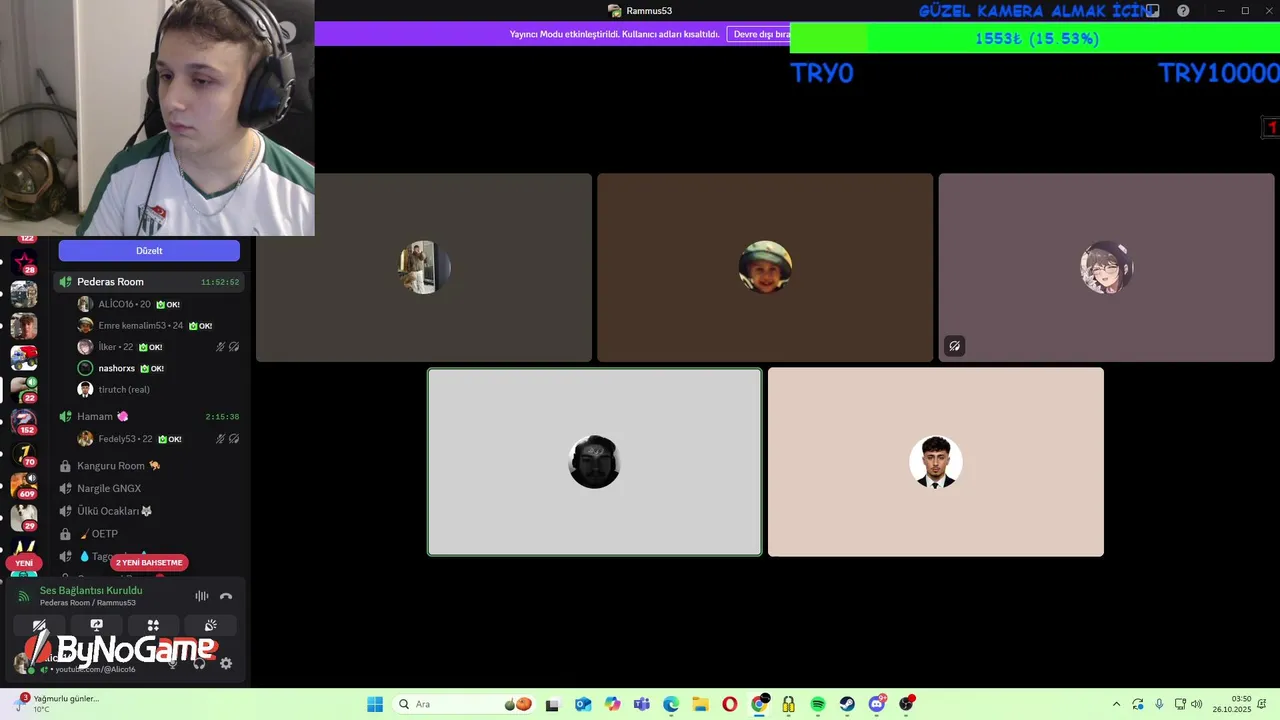Viewport: 1280px width, 720px height.
Task: Click the camera-off icon on anime tile
Action: click(955, 346)
